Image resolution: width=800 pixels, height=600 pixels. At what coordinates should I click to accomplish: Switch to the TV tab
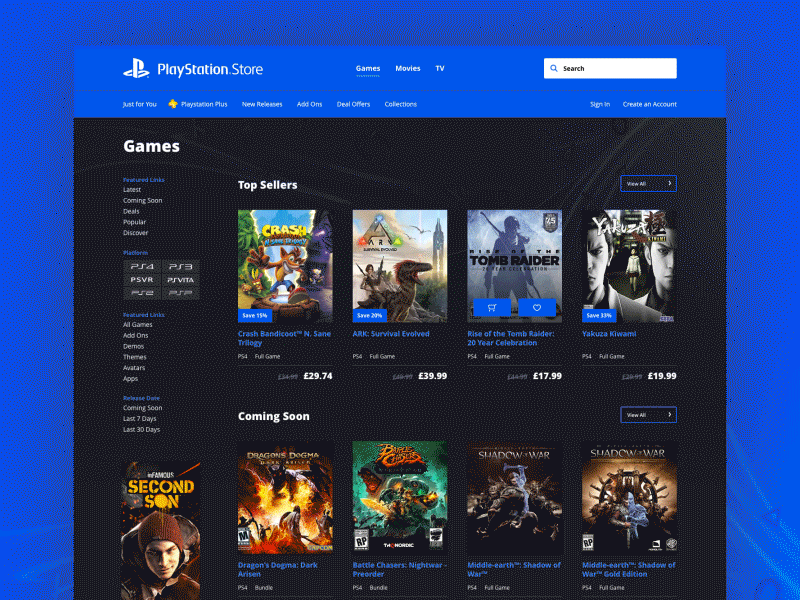click(x=440, y=68)
